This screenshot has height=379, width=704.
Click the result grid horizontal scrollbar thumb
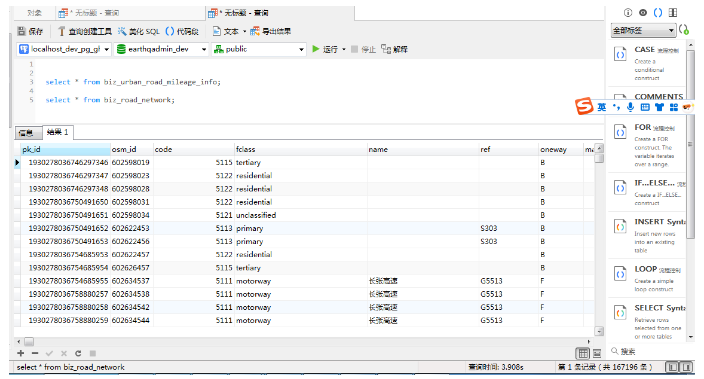pos(29,341)
